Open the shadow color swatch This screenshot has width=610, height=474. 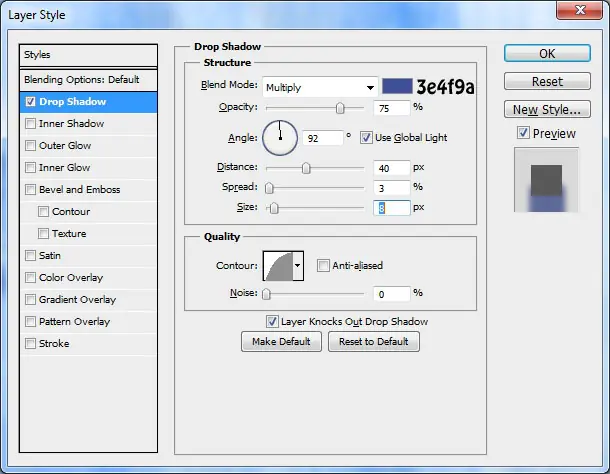point(397,86)
